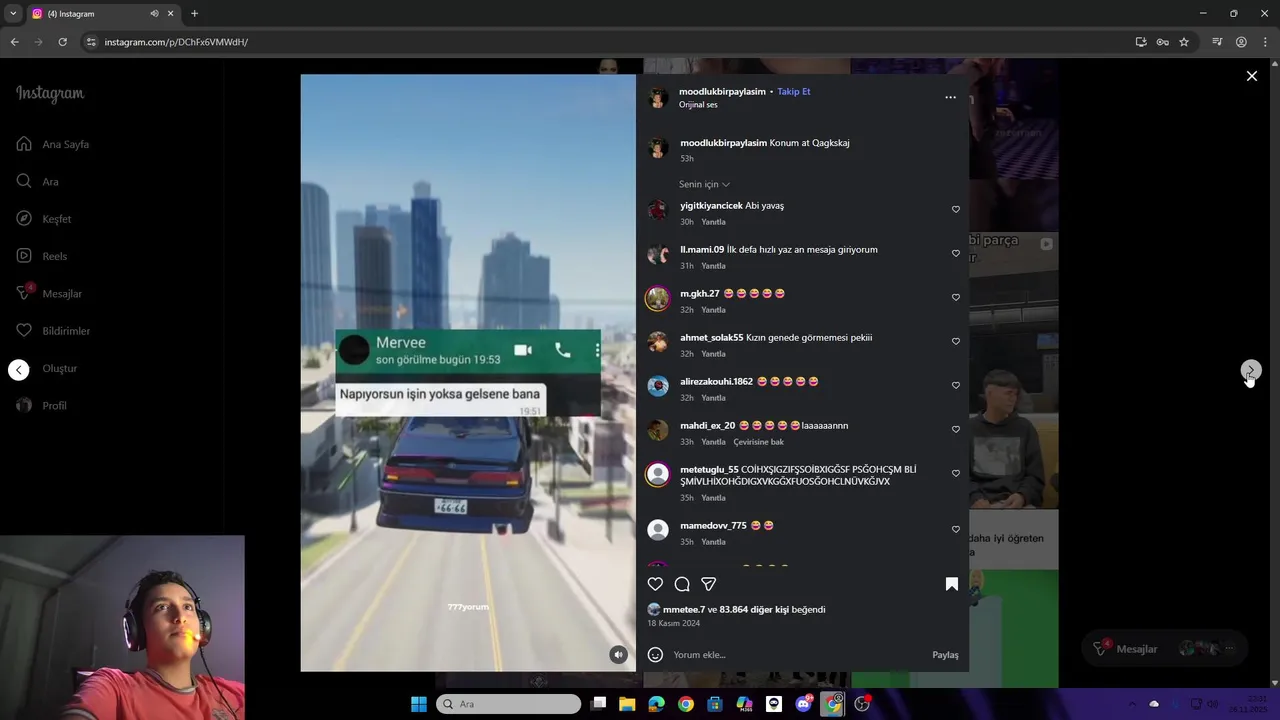Reload the page
1280x720 pixels.
tap(62, 42)
